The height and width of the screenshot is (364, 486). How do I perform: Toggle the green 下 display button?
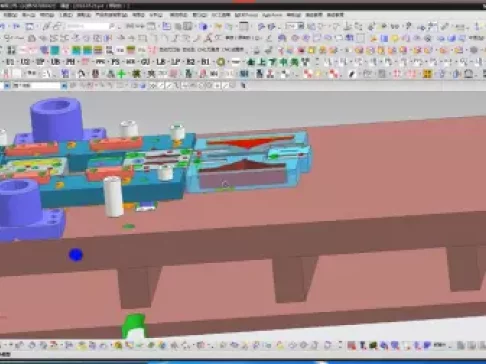pyautogui.click(x=273, y=62)
